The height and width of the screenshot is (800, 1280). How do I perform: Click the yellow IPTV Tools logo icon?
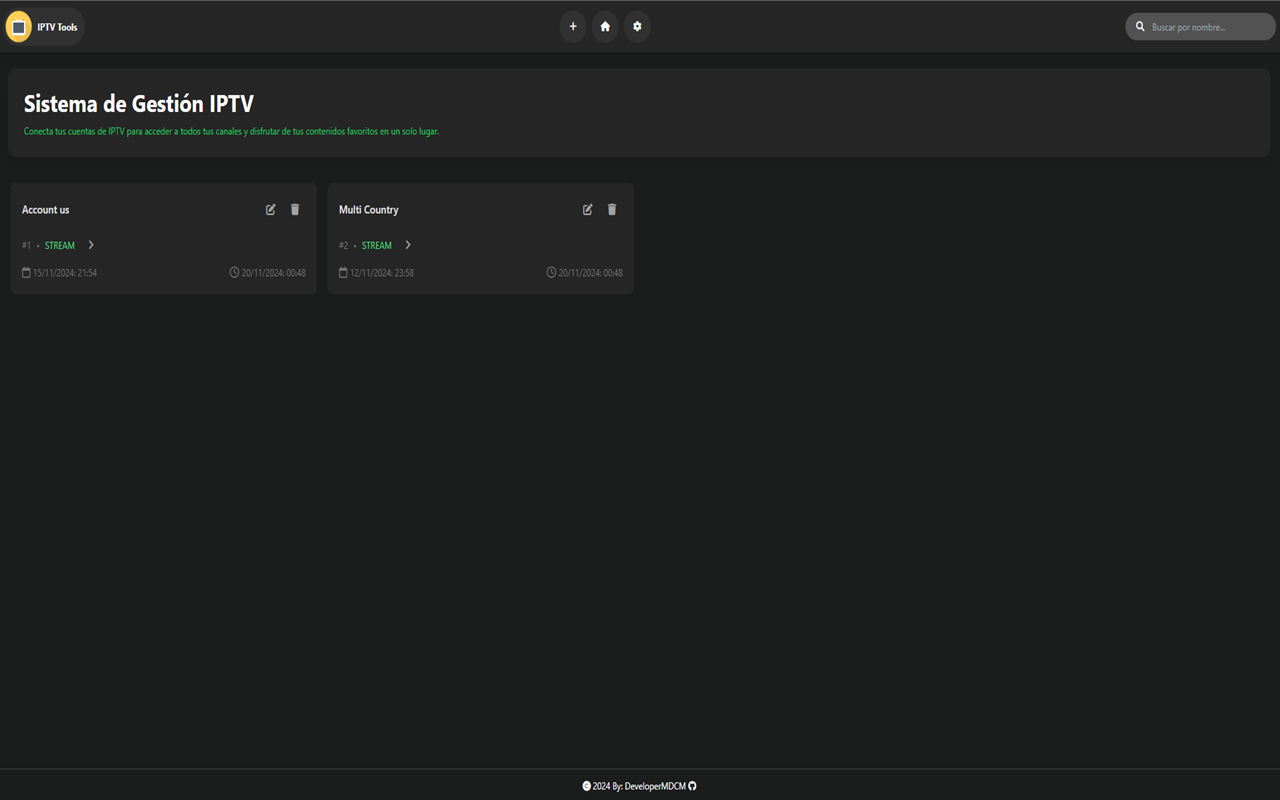point(19,27)
